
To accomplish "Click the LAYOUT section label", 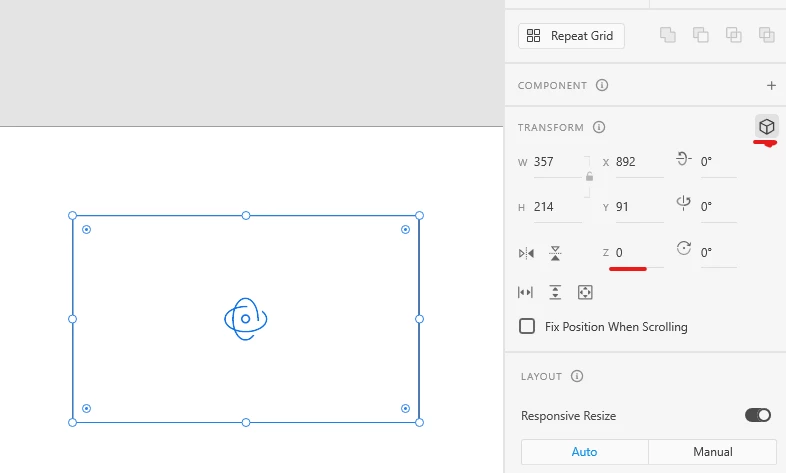I will [541, 376].
